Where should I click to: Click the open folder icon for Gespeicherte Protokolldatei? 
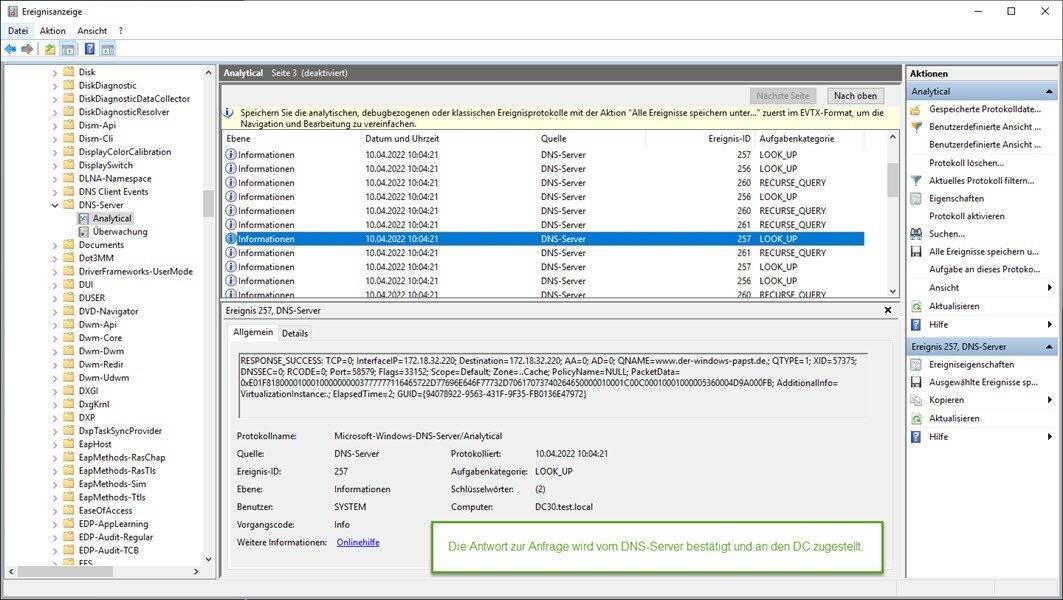(x=917, y=109)
